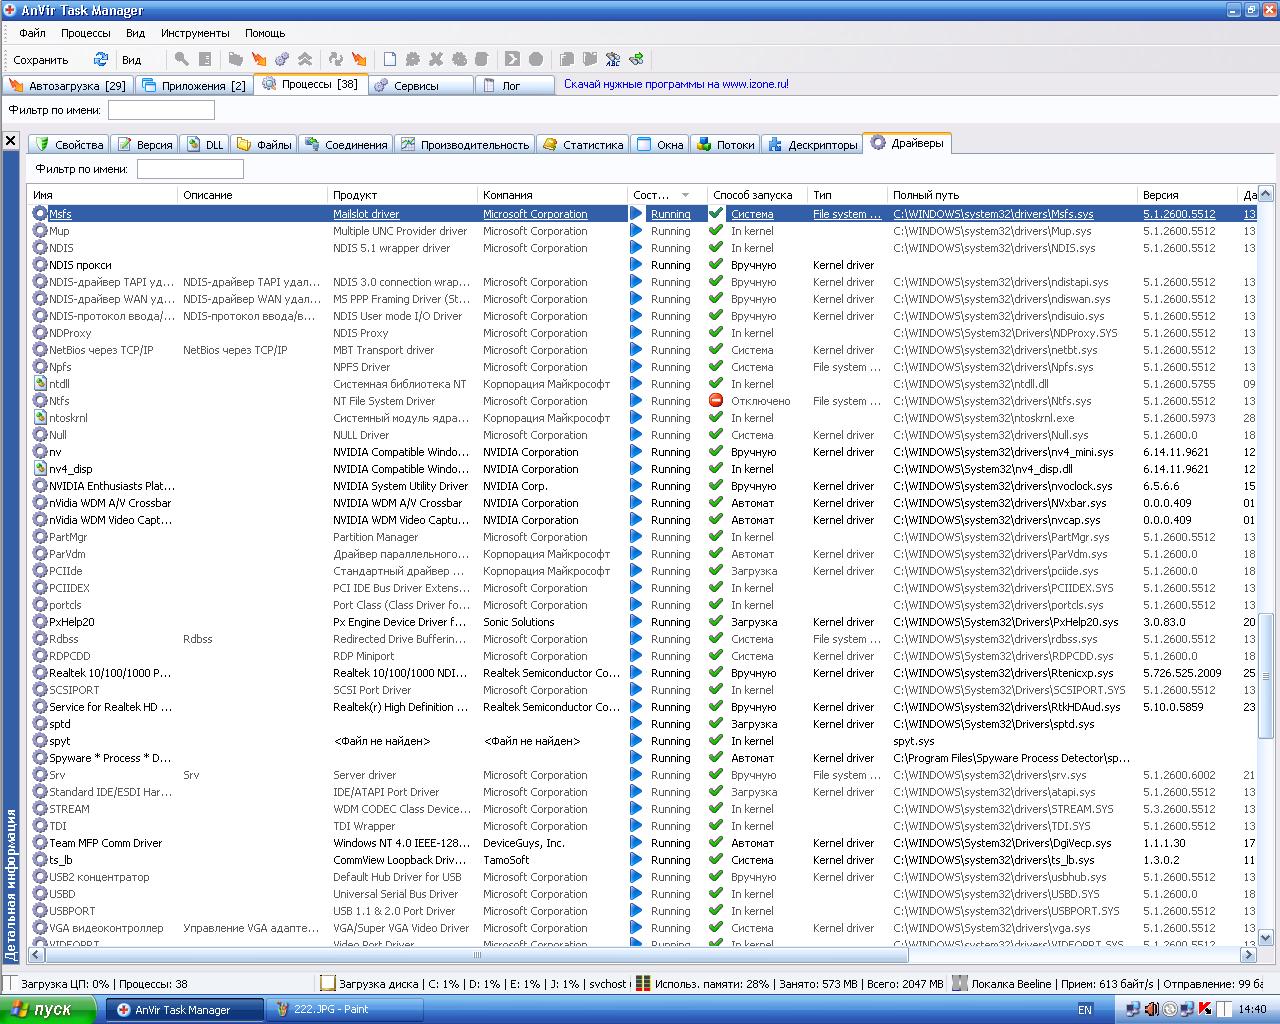Image resolution: width=1280 pixels, height=1024 pixels.
Task: Select the PxHelp20 driver row name
Action: (x=72, y=622)
